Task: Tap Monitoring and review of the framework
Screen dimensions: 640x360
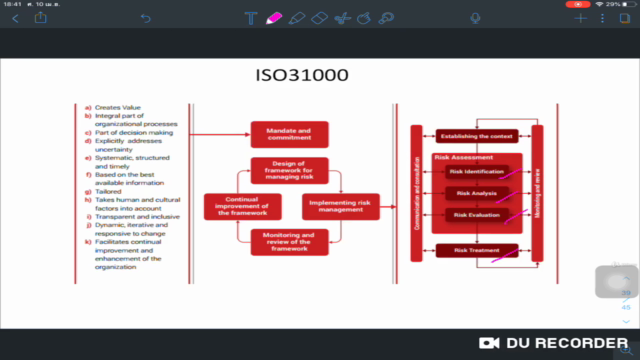Action: tap(289, 242)
